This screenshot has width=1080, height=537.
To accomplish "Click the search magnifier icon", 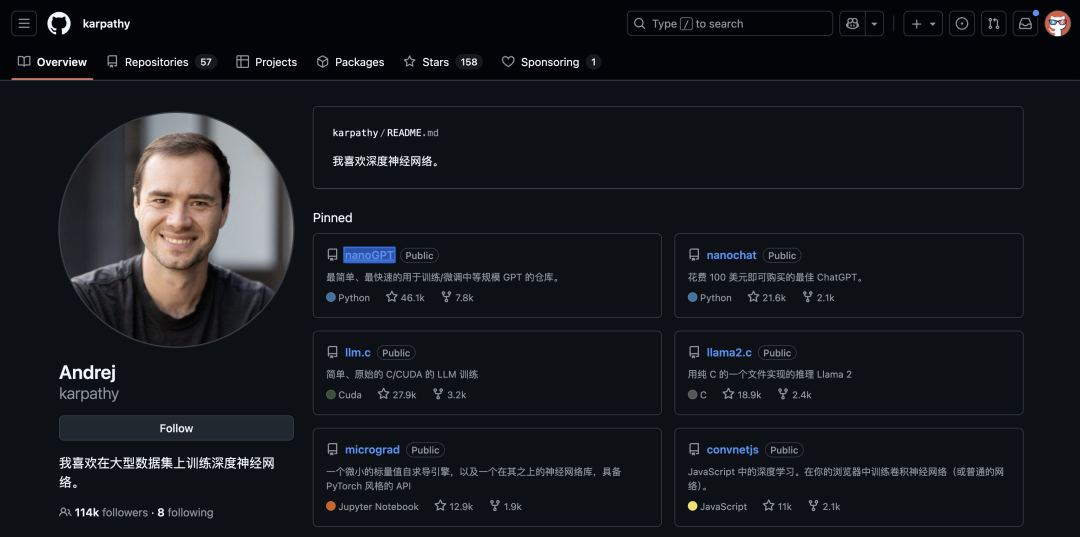I will pos(640,23).
